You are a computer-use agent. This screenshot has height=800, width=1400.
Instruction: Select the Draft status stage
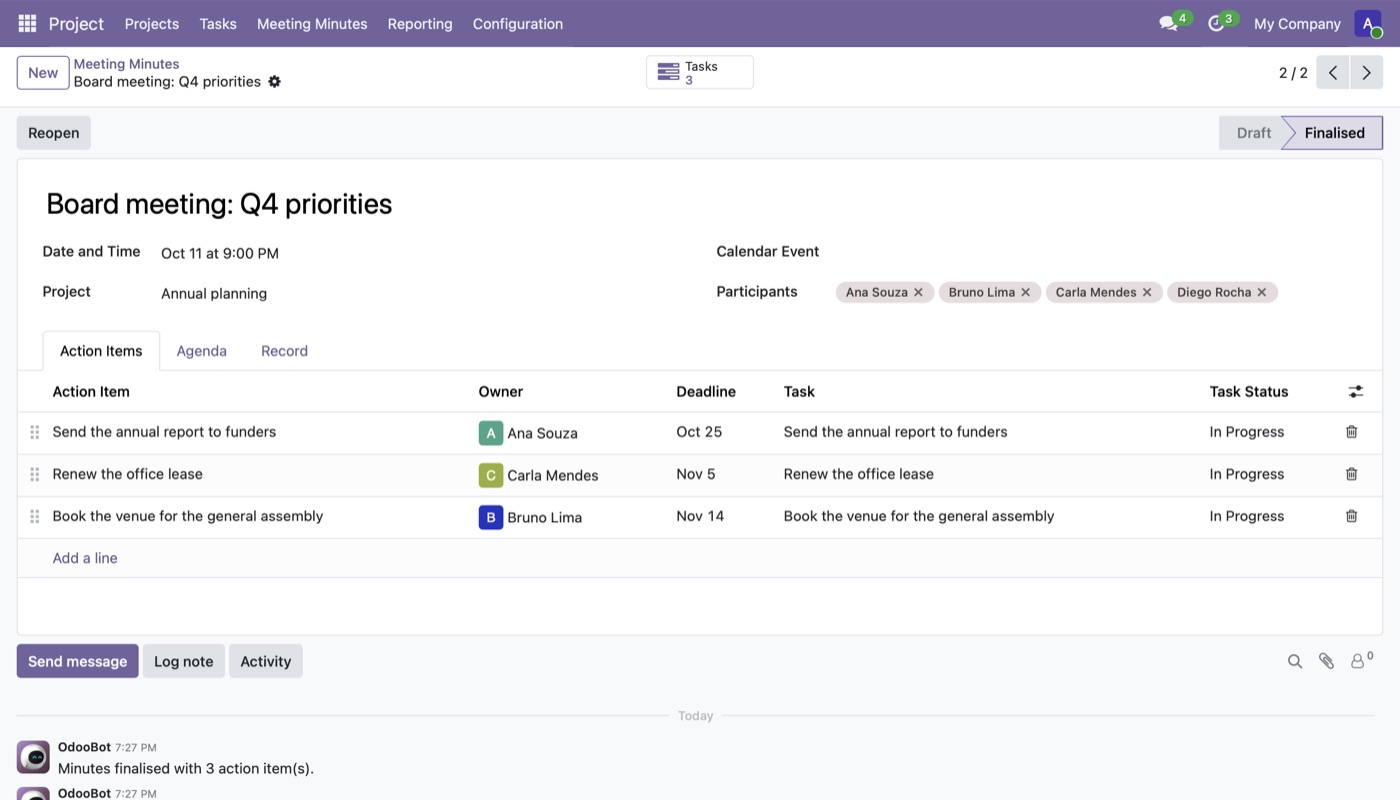coord(1253,133)
